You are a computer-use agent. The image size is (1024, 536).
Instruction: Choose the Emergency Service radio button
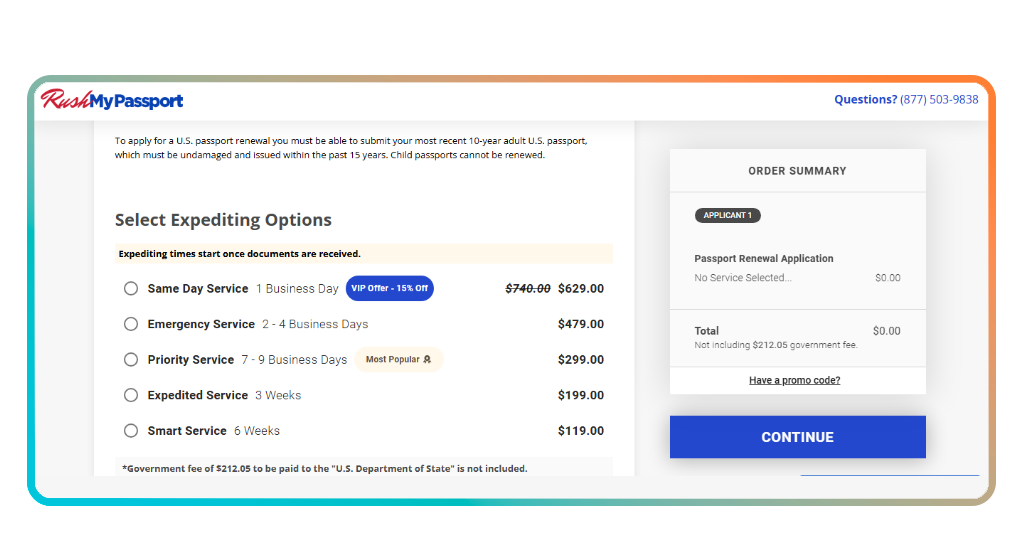point(131,324)
